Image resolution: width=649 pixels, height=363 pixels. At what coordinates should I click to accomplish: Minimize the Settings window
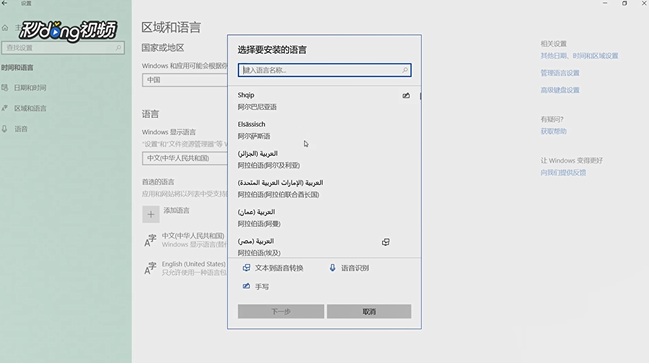click(605, 3)
